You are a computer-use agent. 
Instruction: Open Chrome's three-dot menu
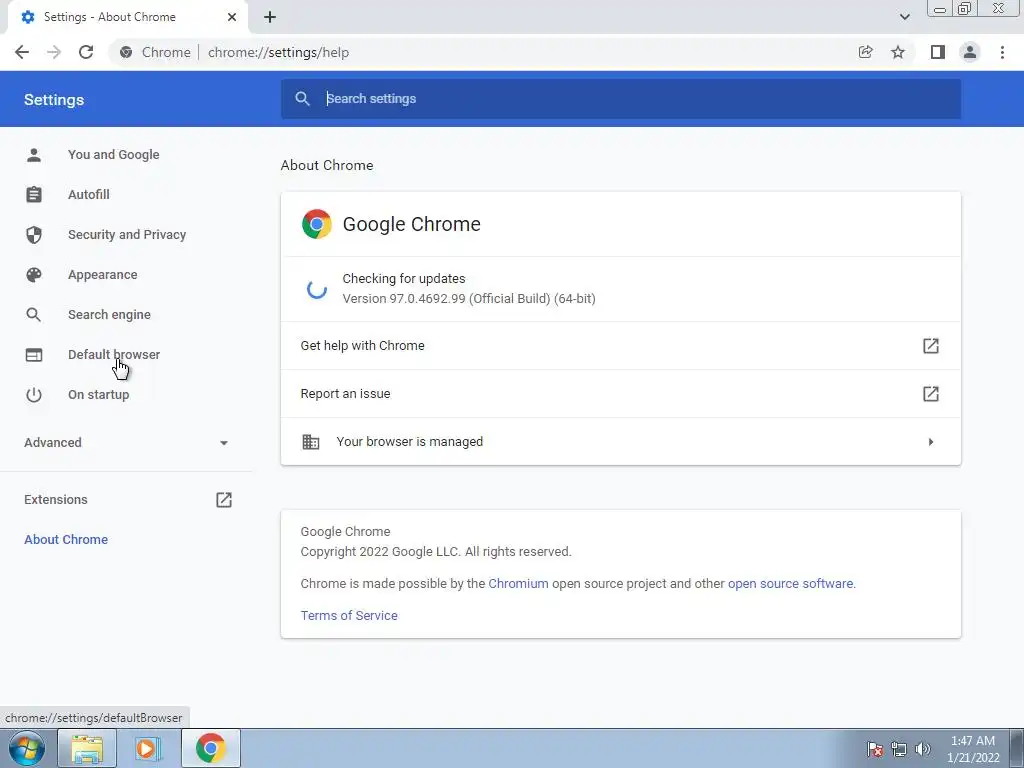click(x=1002, y=52)
